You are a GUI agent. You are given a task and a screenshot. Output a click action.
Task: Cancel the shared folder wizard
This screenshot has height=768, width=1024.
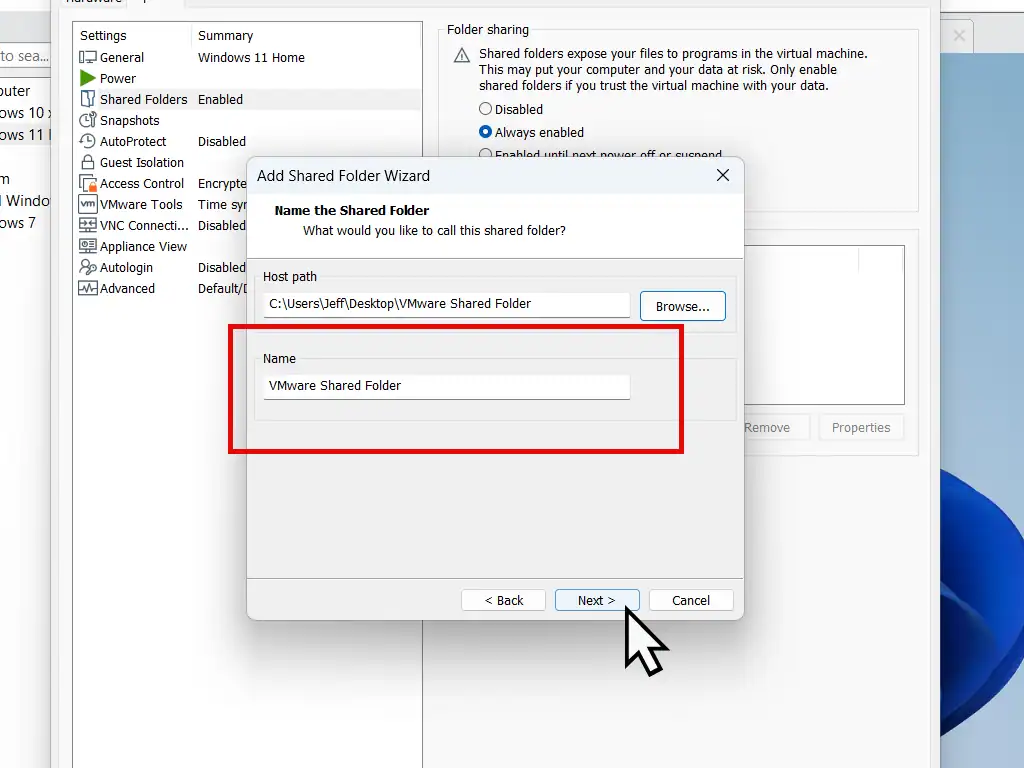[691, 600]
